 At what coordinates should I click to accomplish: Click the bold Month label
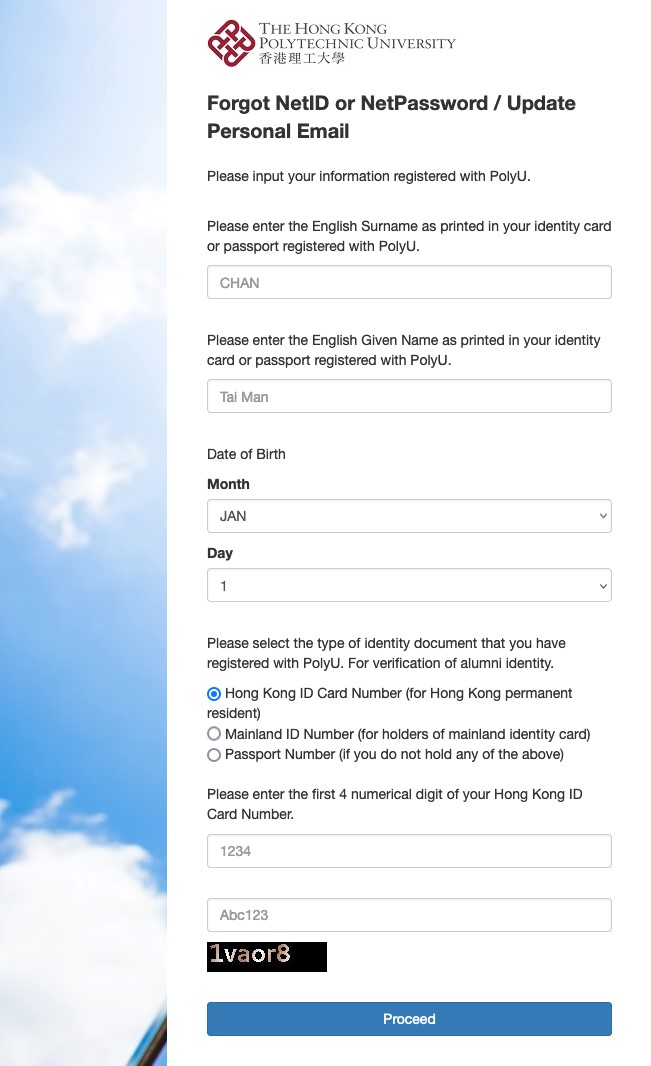point(228,484)
